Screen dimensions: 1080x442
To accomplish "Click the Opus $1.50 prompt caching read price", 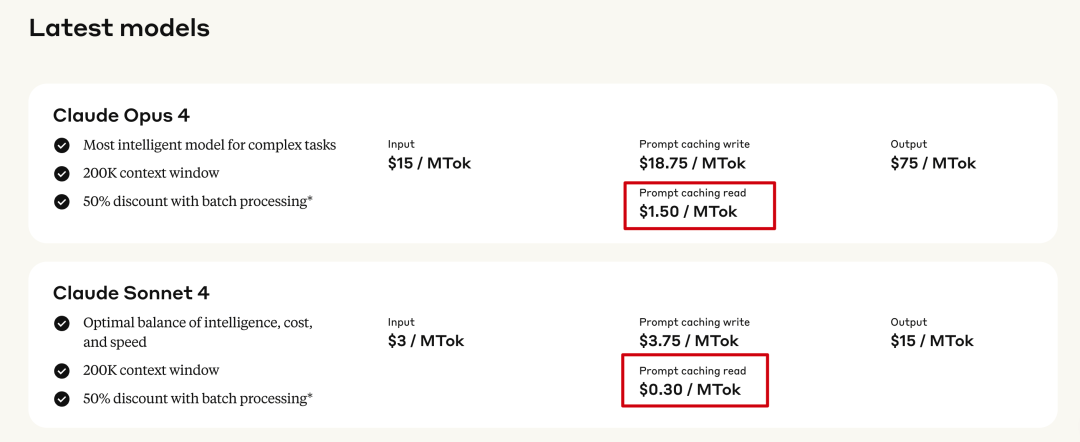I will pos(688,211).
